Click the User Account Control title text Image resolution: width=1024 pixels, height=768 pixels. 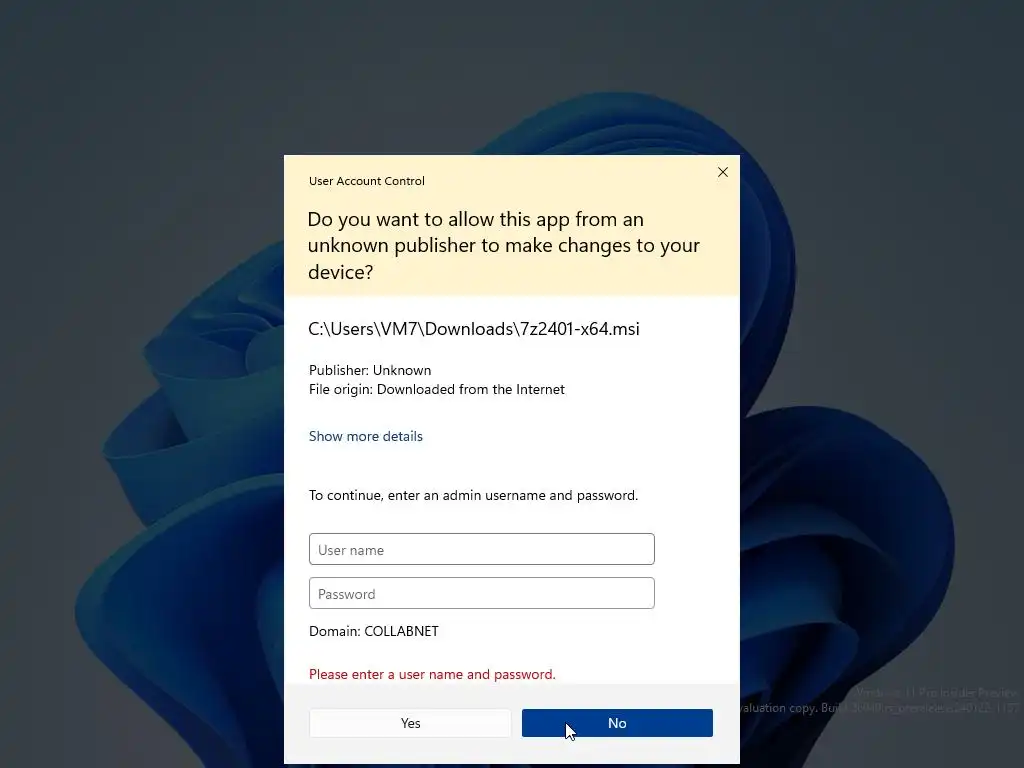coord(366,181)
